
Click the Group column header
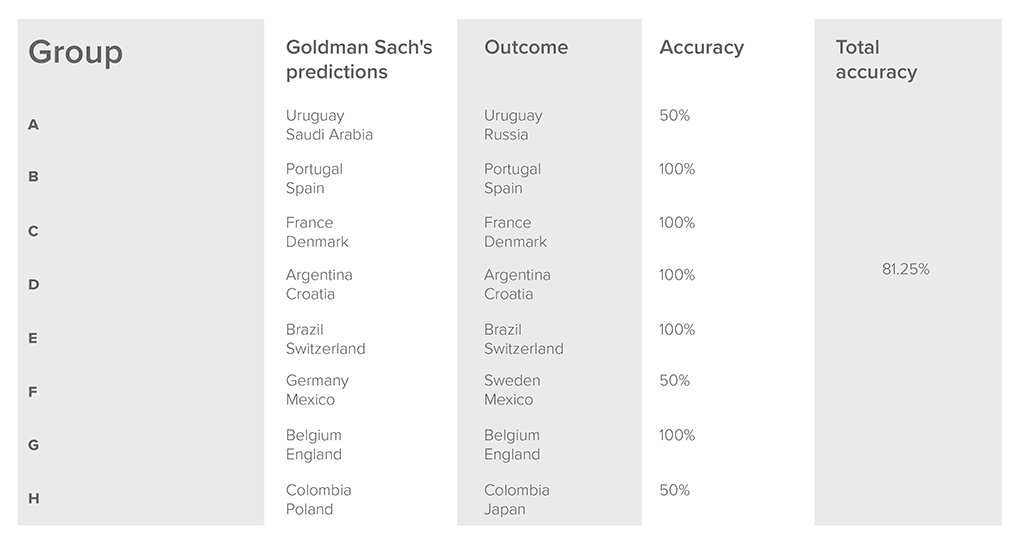[76, 52]
